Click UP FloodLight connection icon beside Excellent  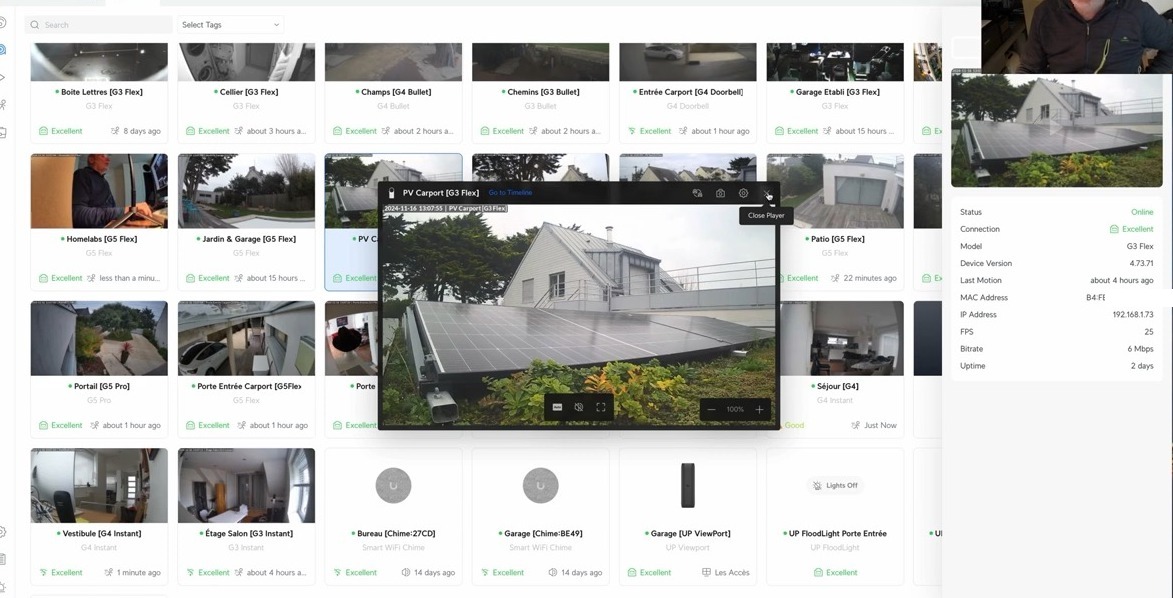click(x=818, y=573)
